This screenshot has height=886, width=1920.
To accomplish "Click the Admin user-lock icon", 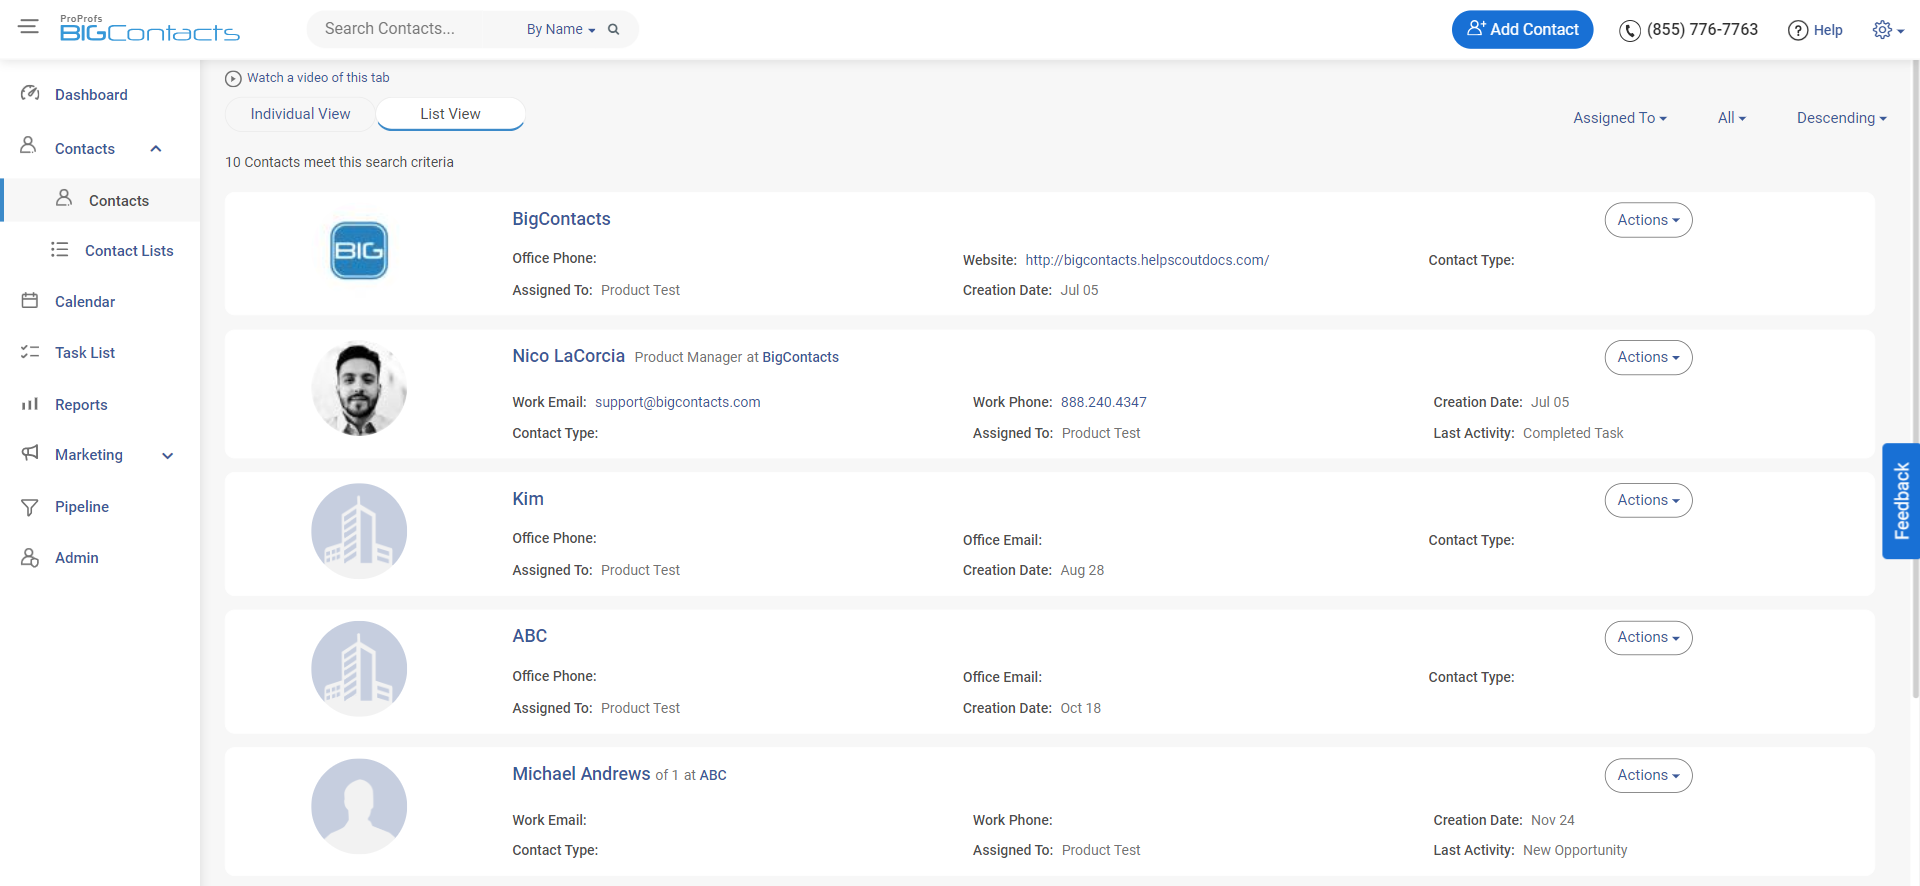I will click(x=30, y=557).
